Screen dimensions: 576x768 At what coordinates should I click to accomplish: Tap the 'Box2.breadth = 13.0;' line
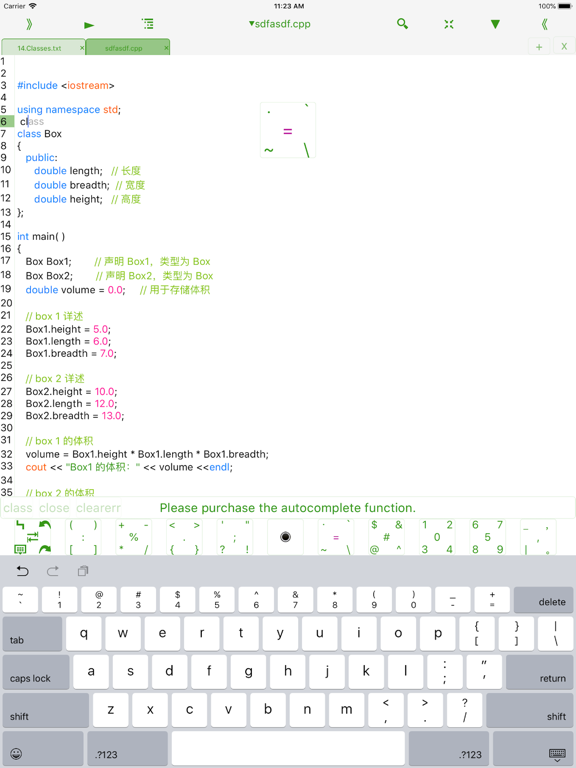click(75, 416)
